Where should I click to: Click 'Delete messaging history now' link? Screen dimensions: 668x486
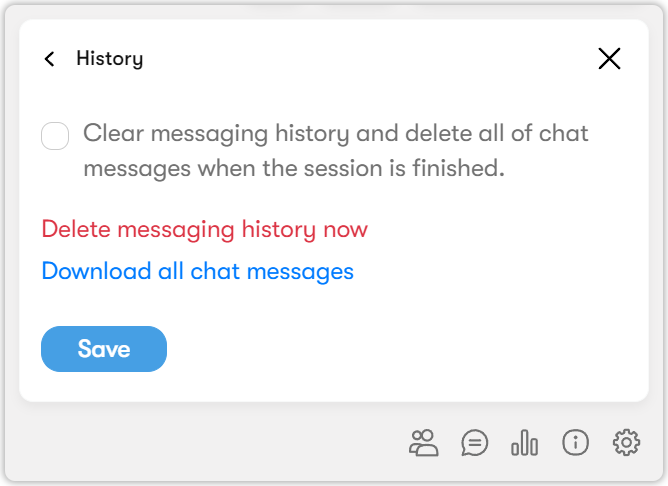(x=204, y=229)
